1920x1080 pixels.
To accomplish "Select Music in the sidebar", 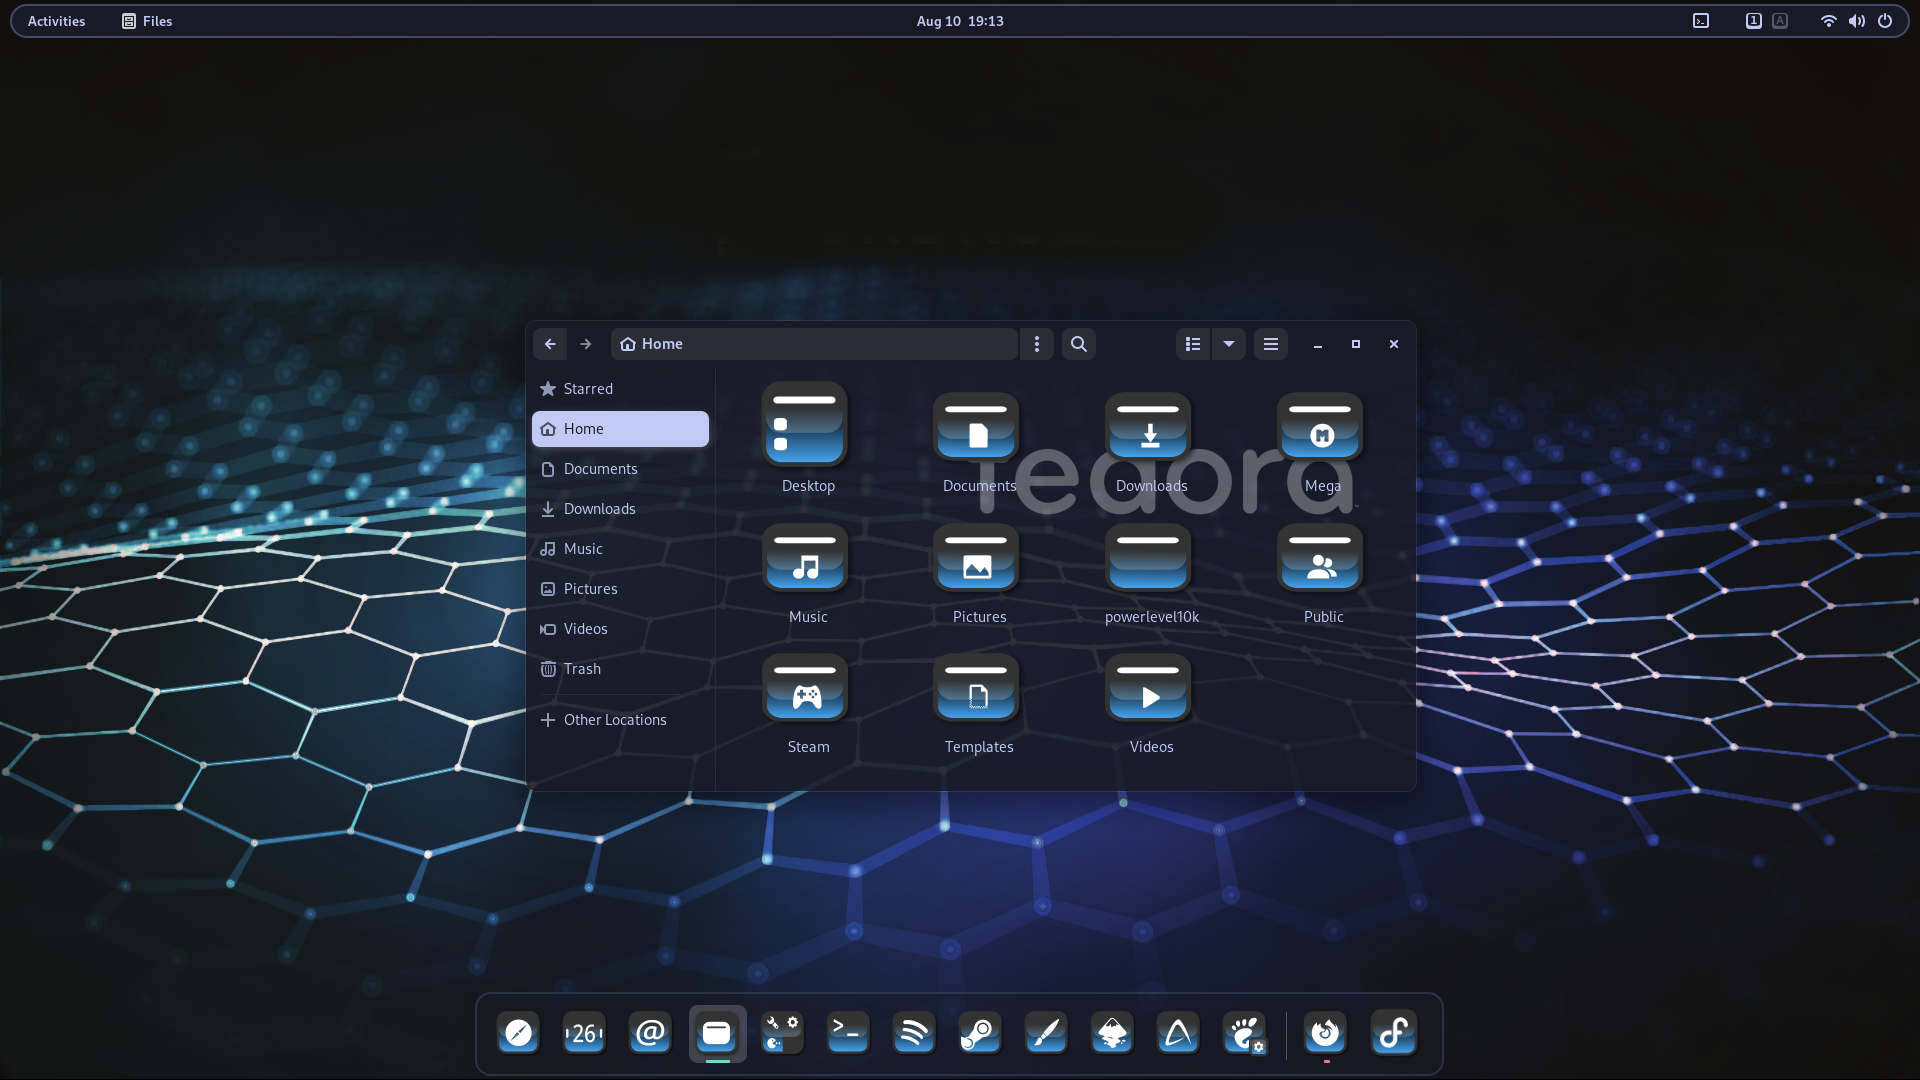I will [x=620, y=549].
